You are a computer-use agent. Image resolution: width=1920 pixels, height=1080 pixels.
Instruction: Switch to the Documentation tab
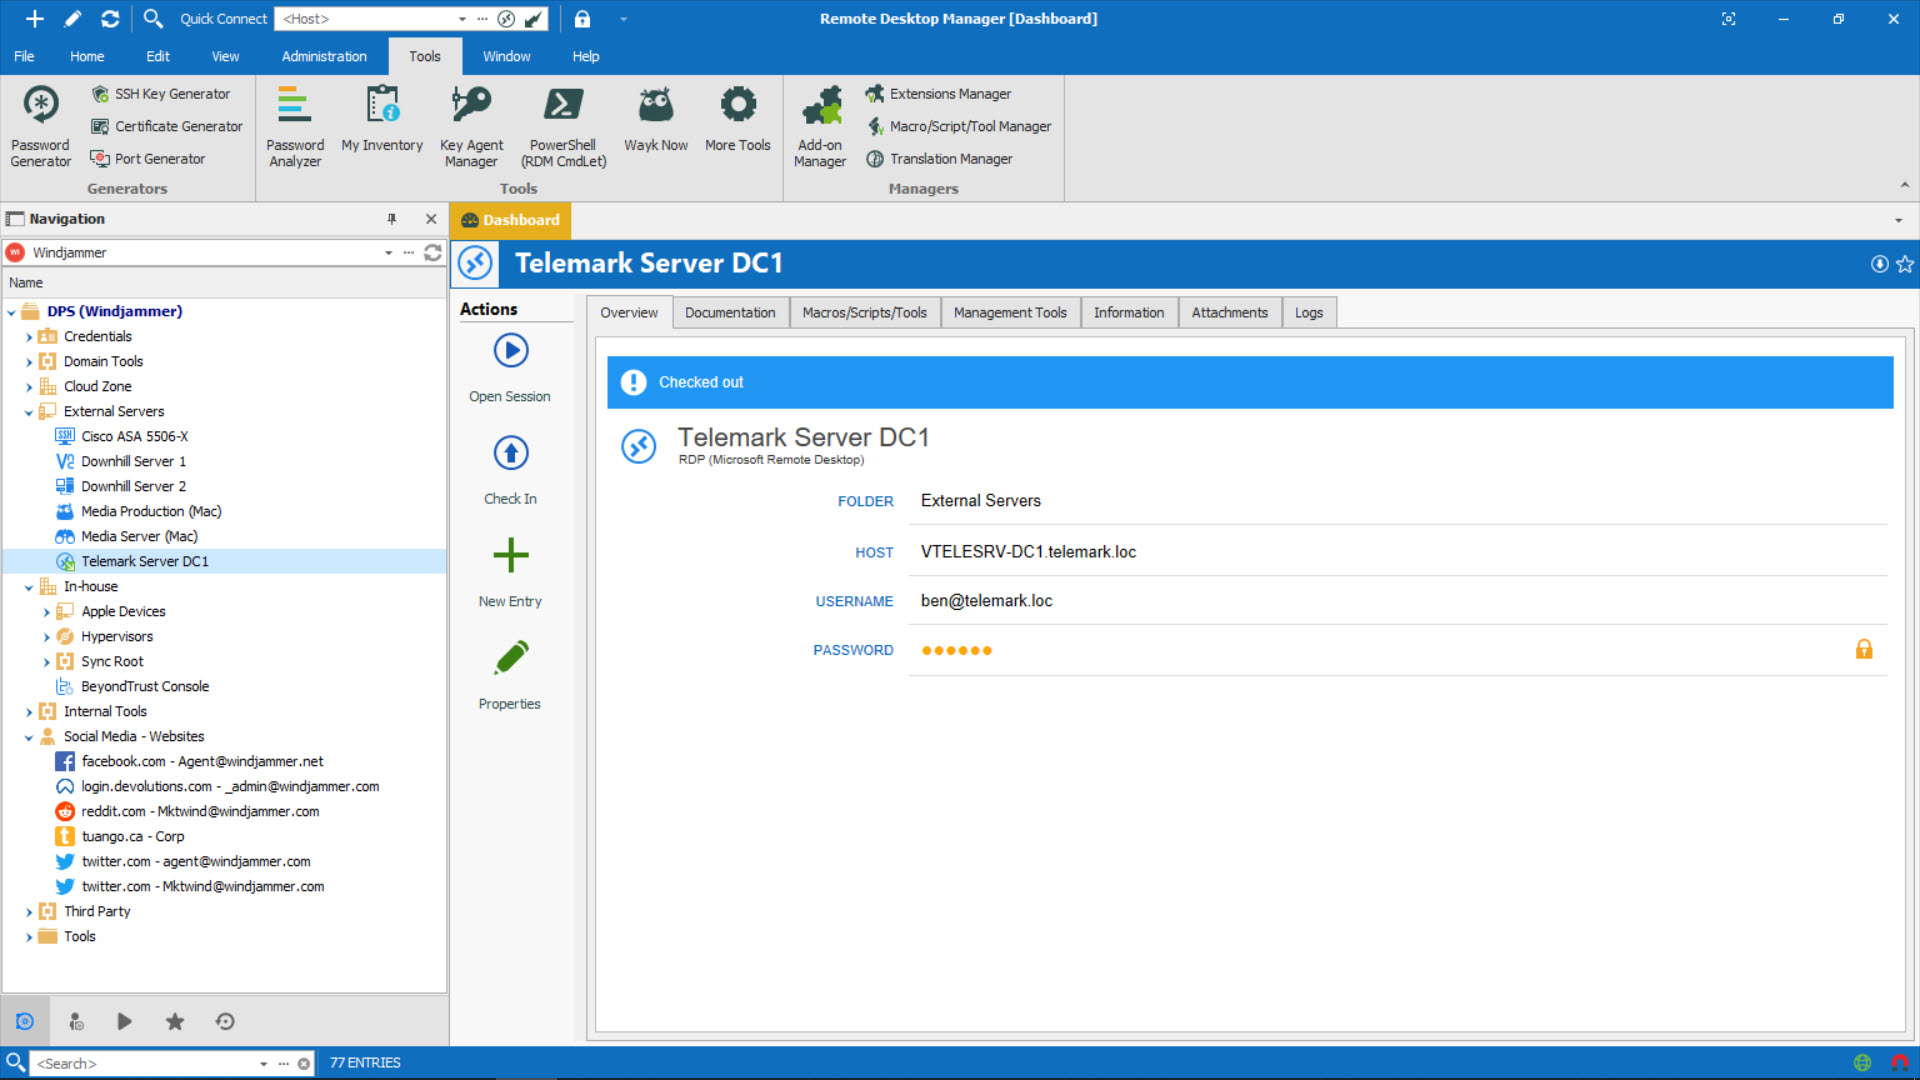point(729,313)
